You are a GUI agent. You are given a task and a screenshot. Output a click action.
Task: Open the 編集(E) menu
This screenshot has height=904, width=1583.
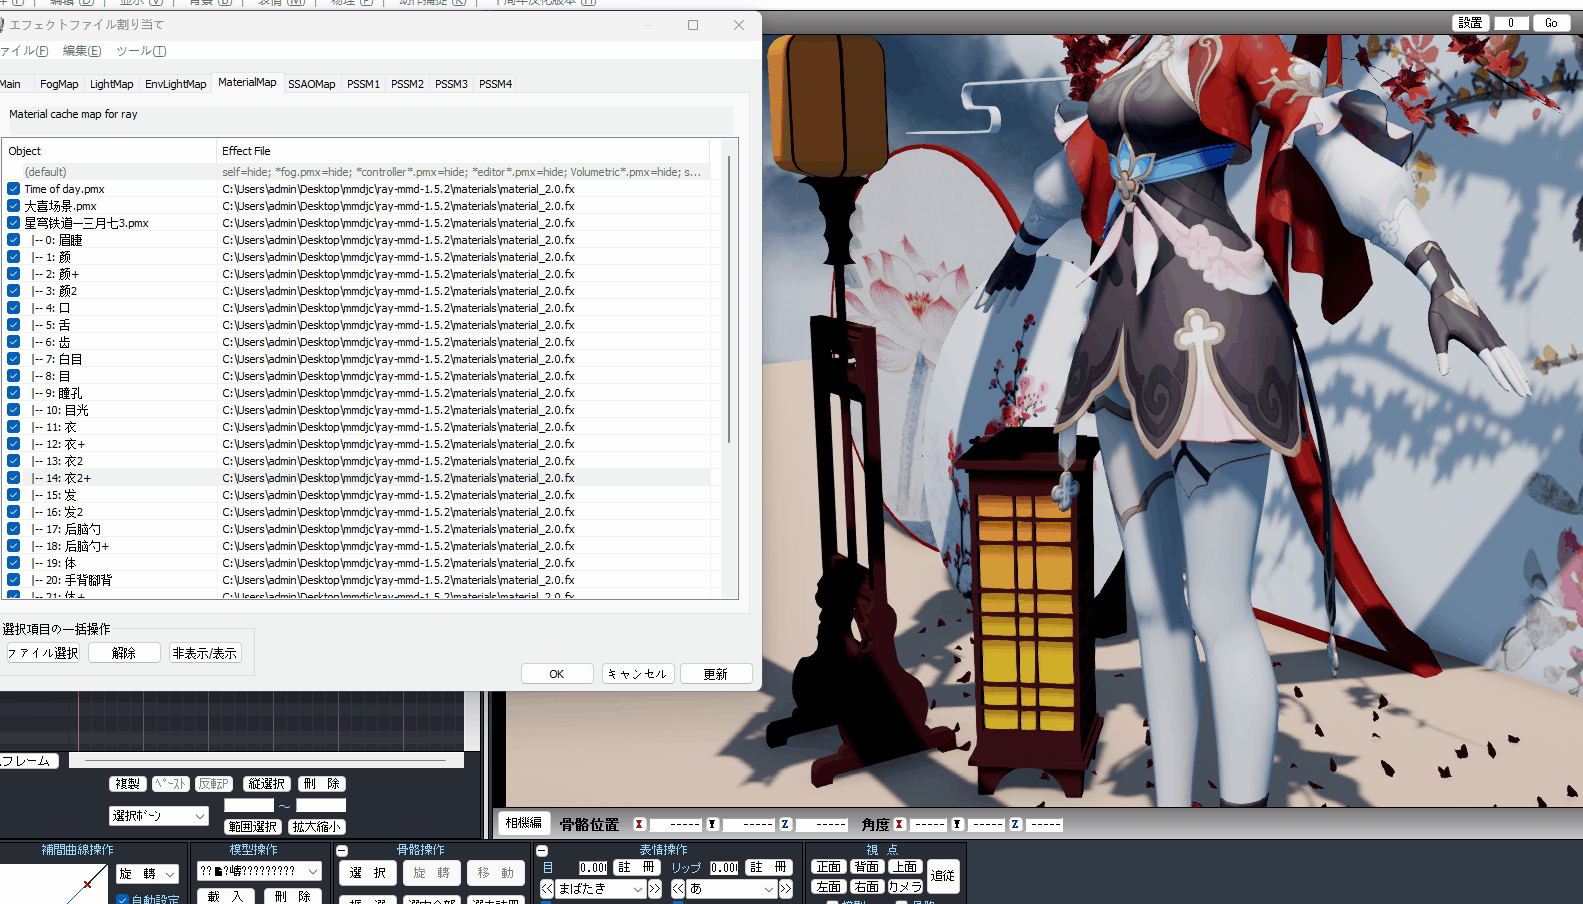pos(82,51)
